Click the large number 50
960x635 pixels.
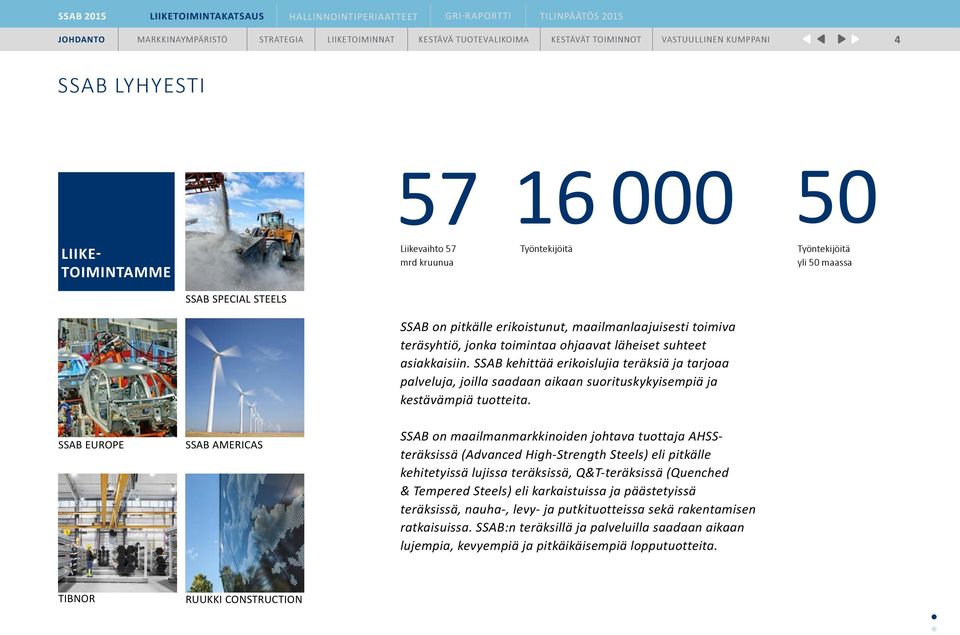point(837,197)
